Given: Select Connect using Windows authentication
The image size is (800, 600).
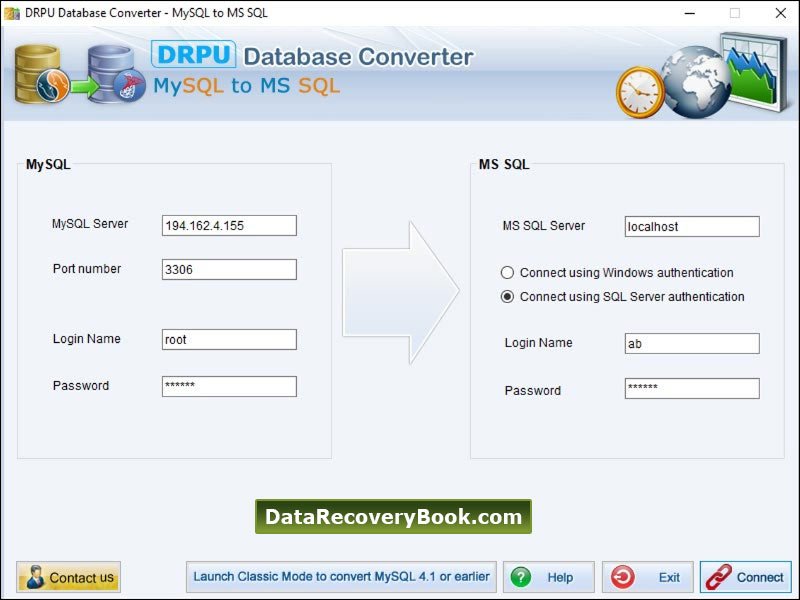Looking at the screenshot, I should point(511,272).
